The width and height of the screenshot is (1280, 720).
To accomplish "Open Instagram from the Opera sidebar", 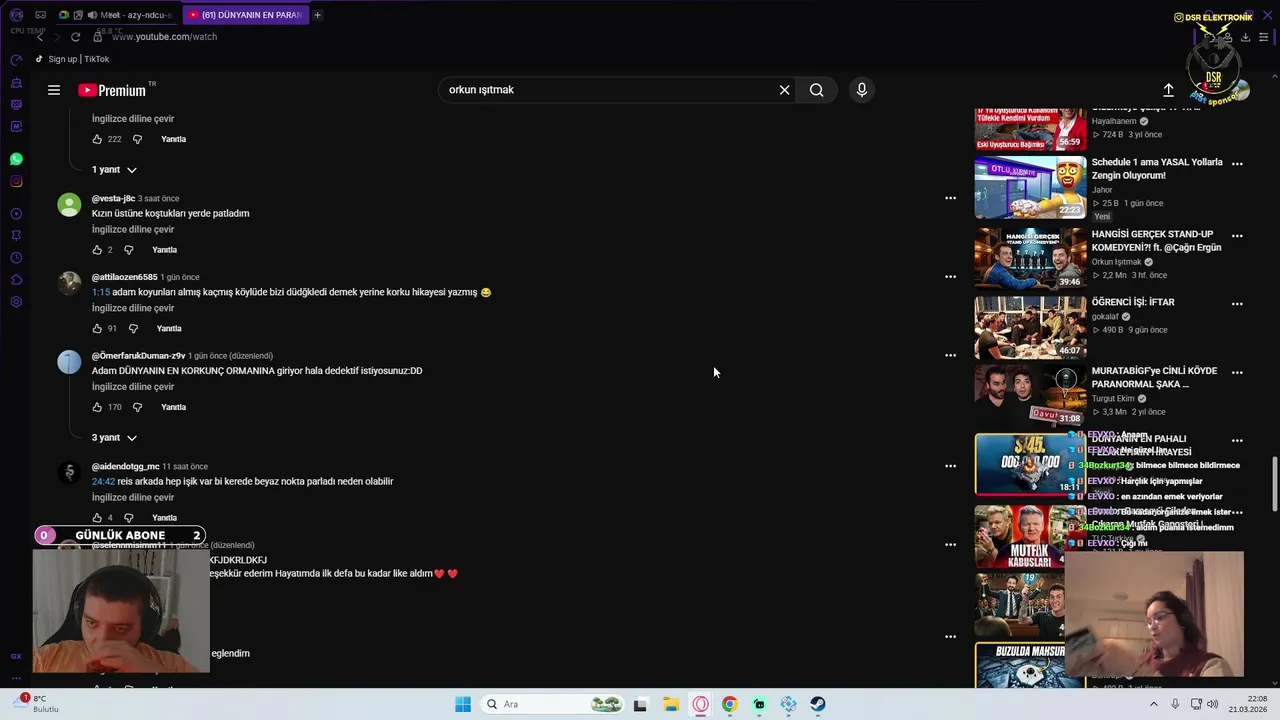I will [x=16, y=181].
